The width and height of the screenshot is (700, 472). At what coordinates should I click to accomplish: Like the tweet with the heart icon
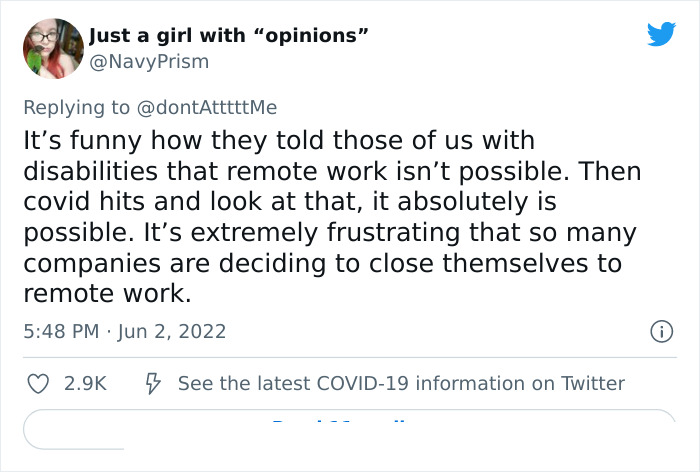pyautogui.click(x=37, y=383)
